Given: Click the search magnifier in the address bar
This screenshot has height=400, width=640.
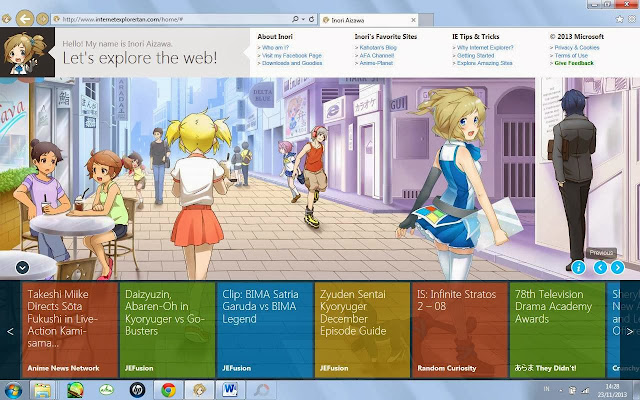Looking at the screenshot, I should tap(295, 19).
